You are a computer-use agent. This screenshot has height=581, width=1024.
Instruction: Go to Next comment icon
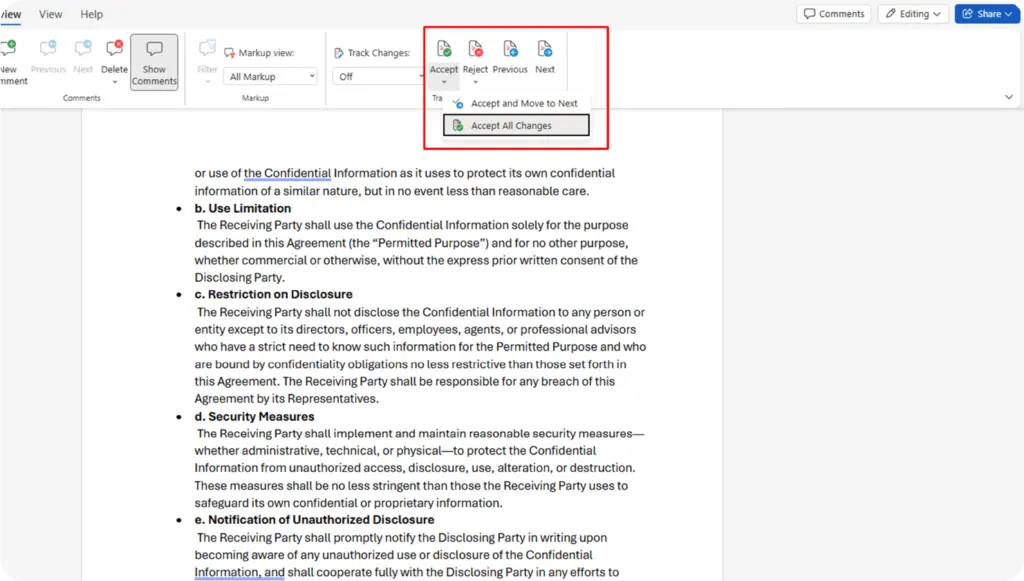pos(83,48)
